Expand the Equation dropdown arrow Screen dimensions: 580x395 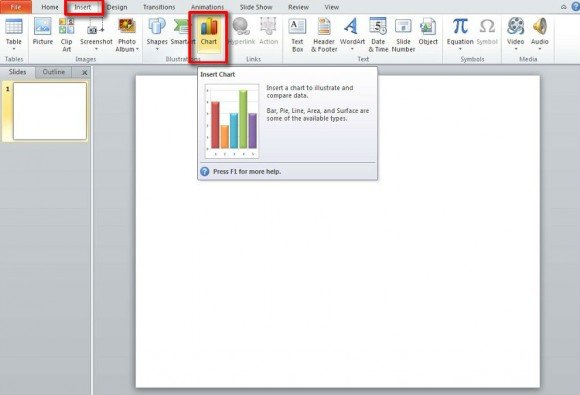(x=460, y=49)
